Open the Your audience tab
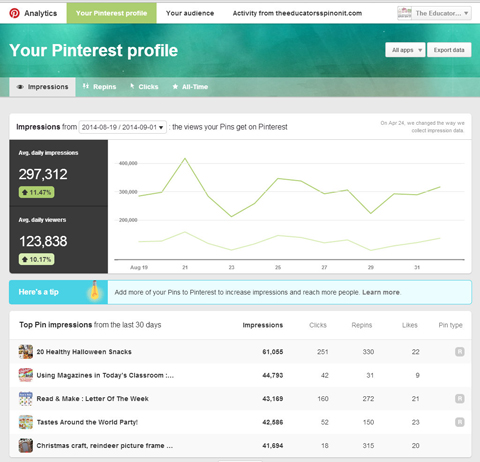This screenshot has width=480, height=462. pos(190,13)
